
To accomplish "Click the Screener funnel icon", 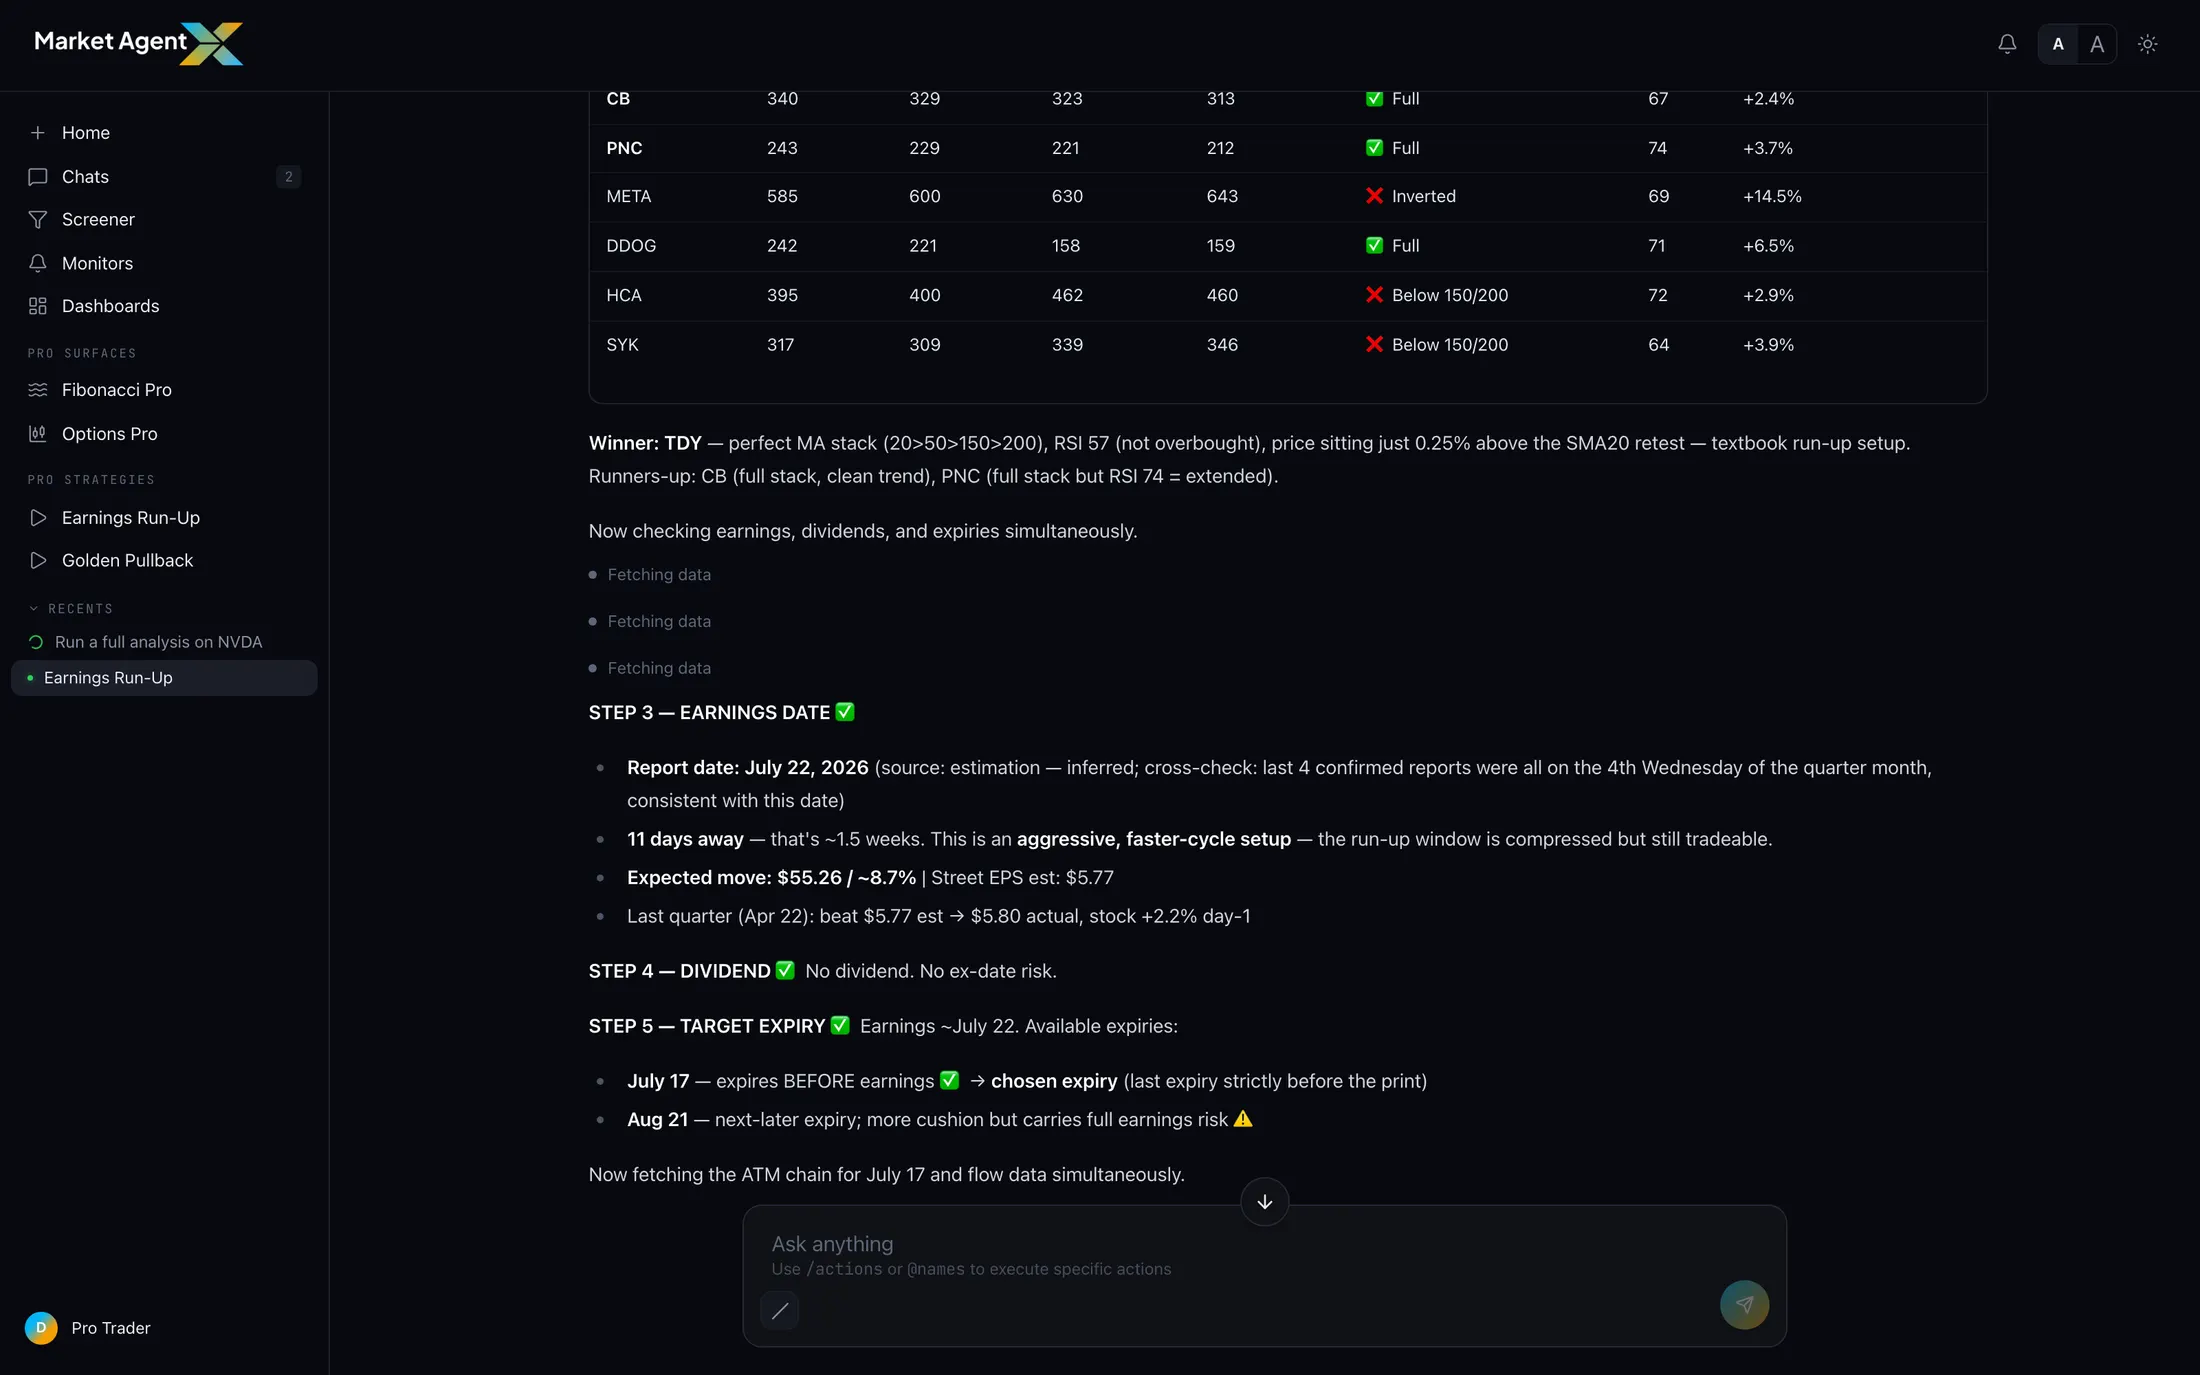I will pos(38,220).
